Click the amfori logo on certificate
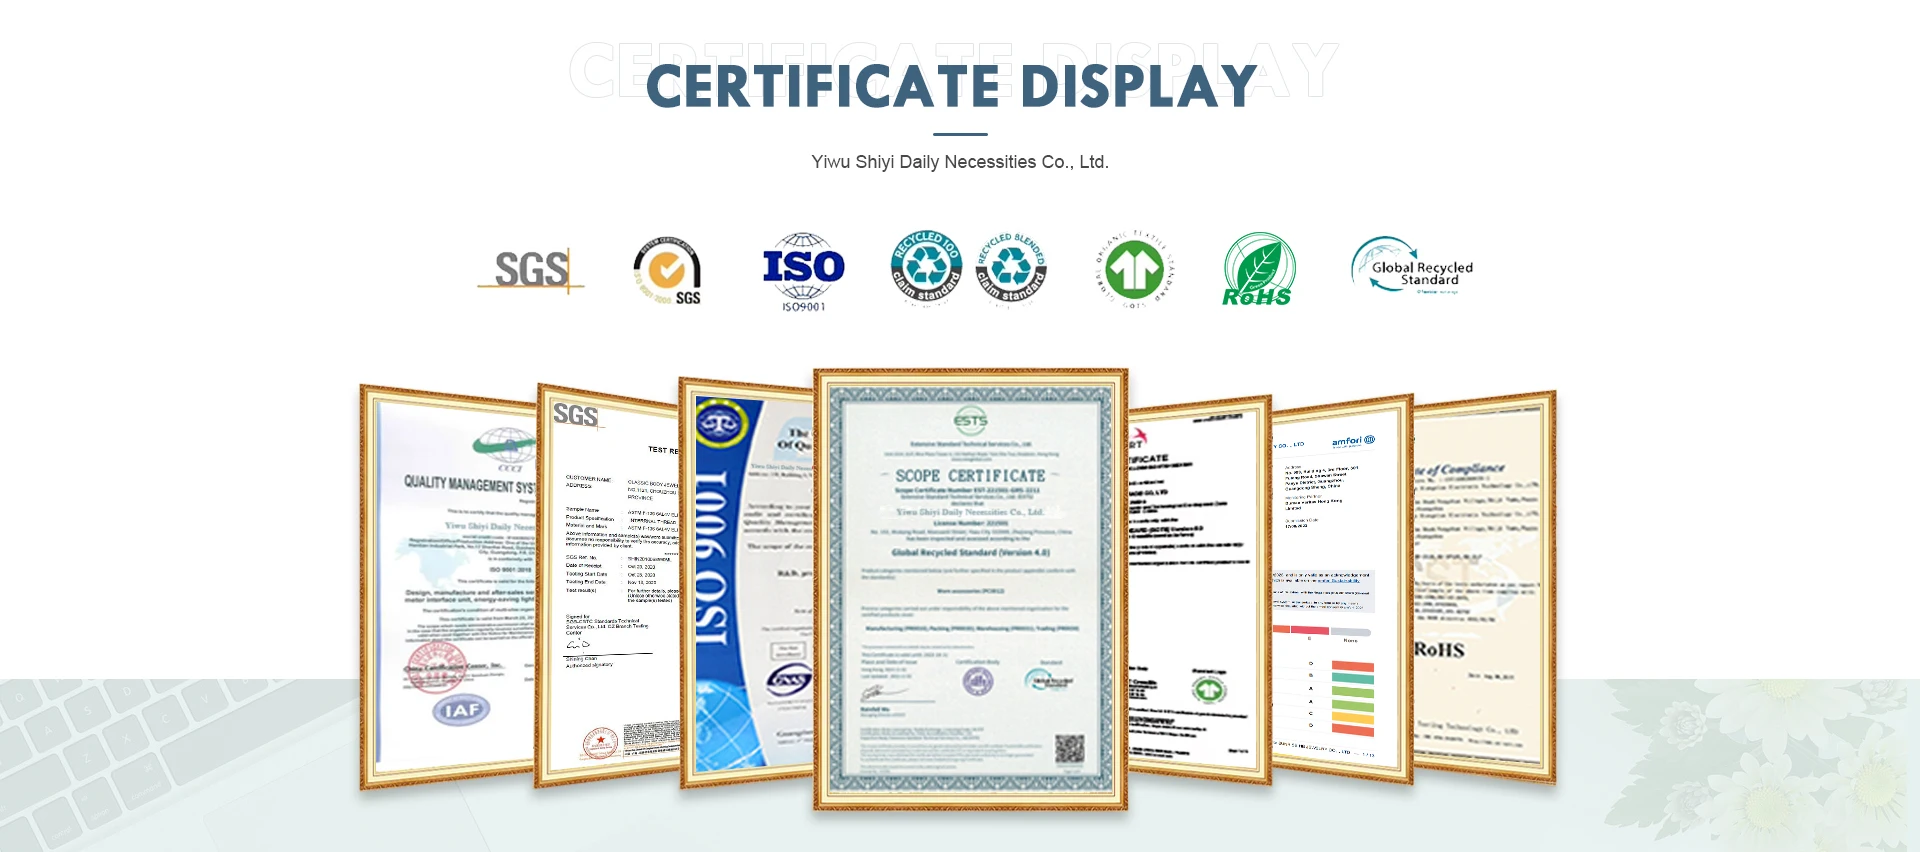 click(1353, 441)
